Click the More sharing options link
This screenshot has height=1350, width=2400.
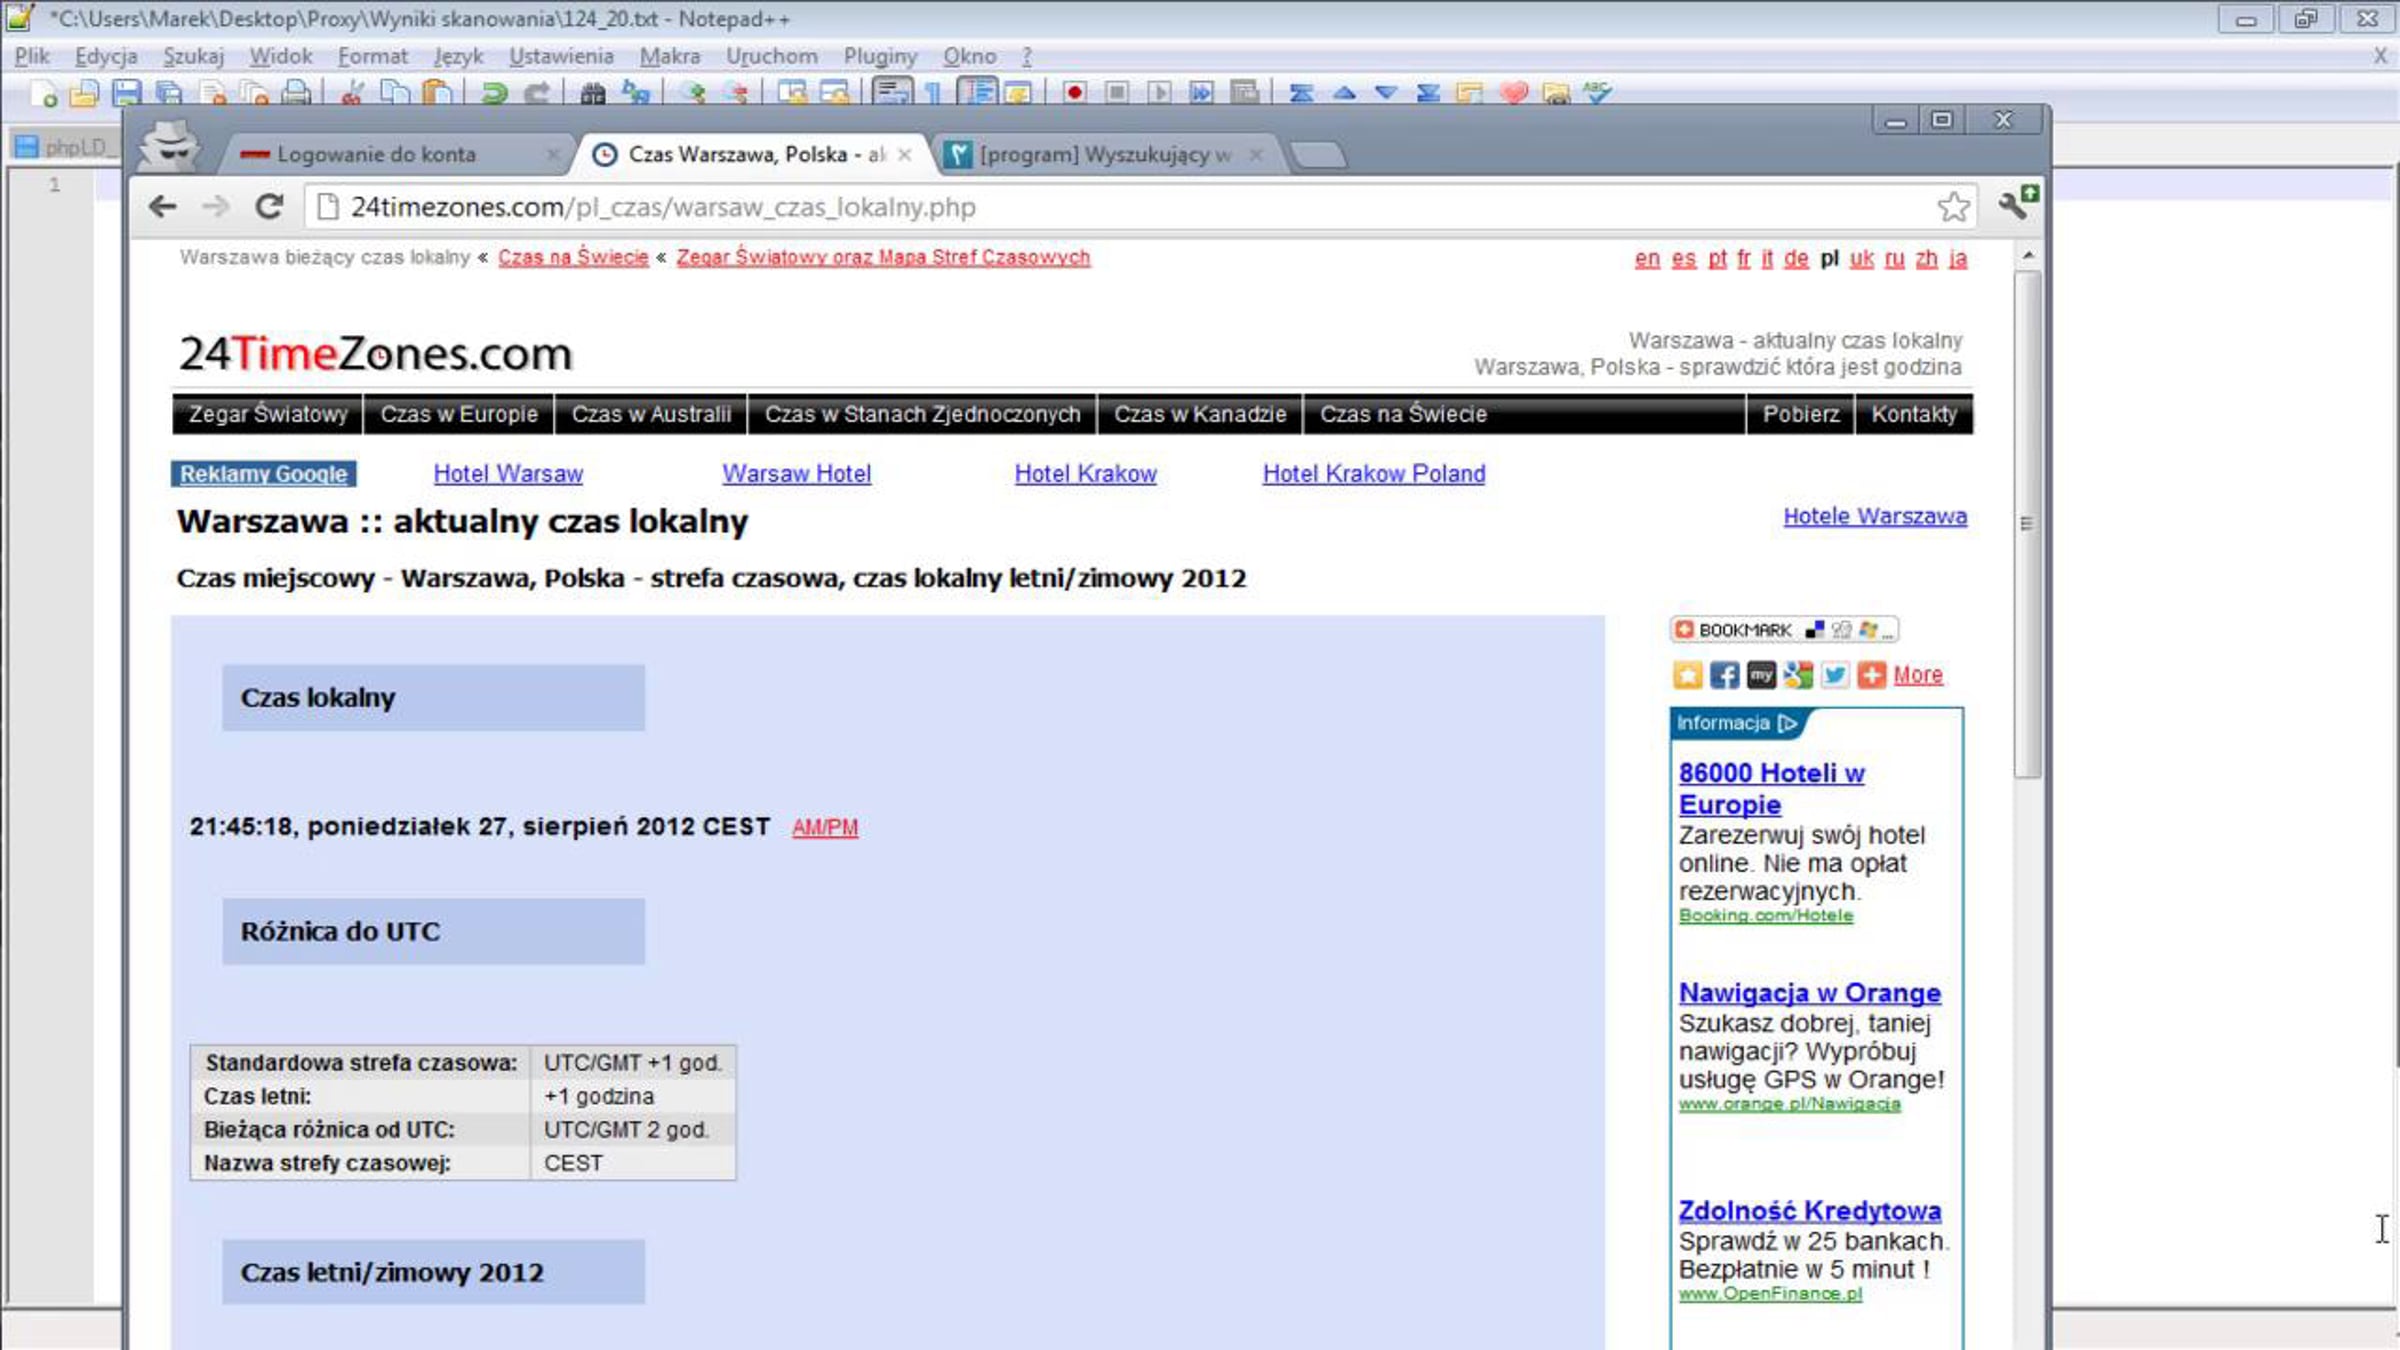[x=1918, y=675]
